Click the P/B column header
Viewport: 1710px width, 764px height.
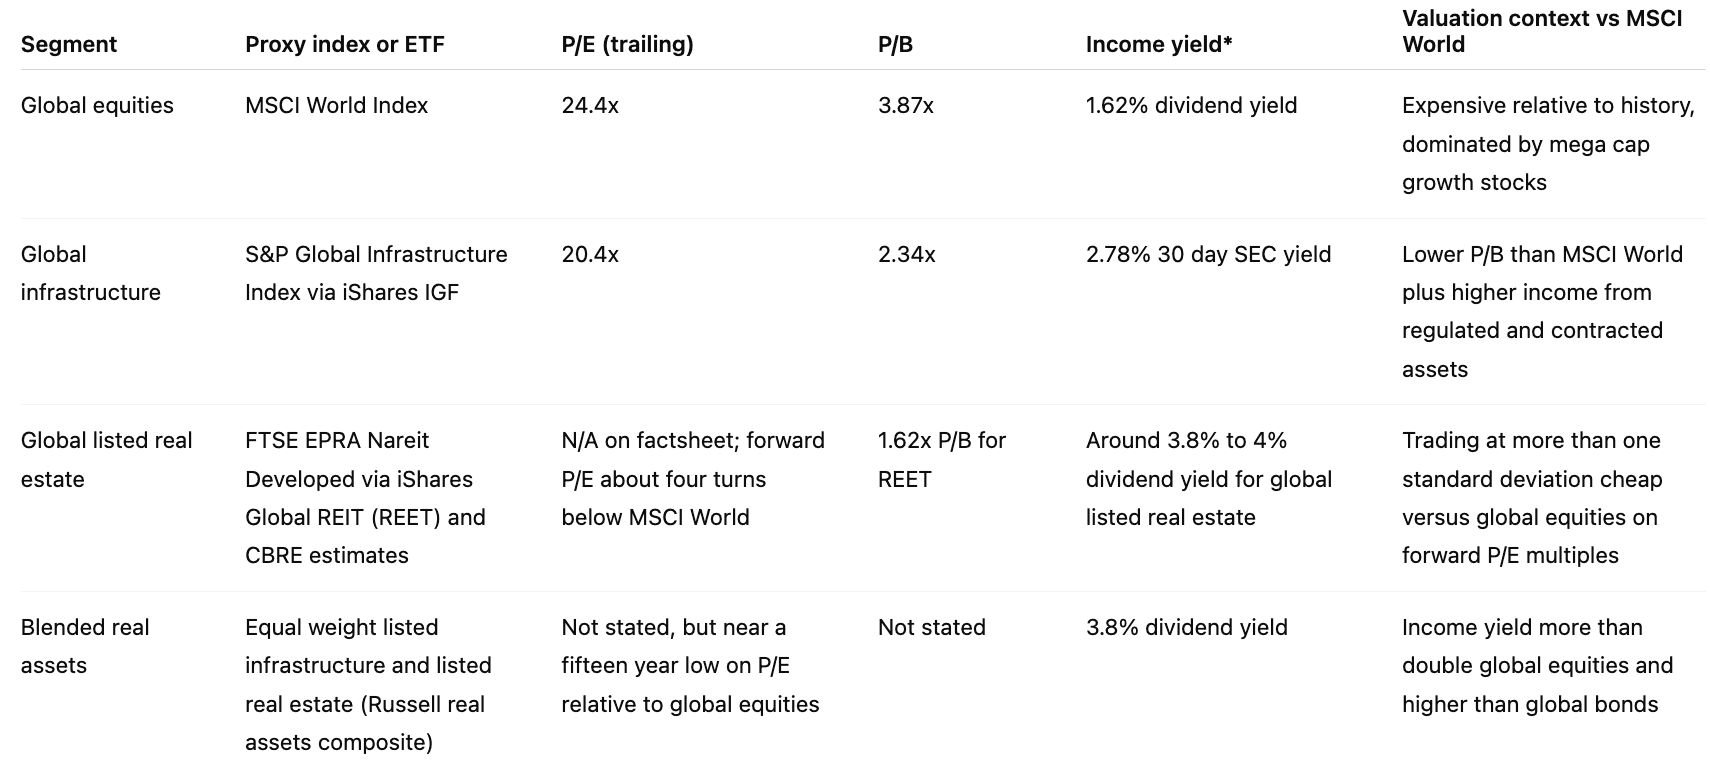tap(895, 44)
